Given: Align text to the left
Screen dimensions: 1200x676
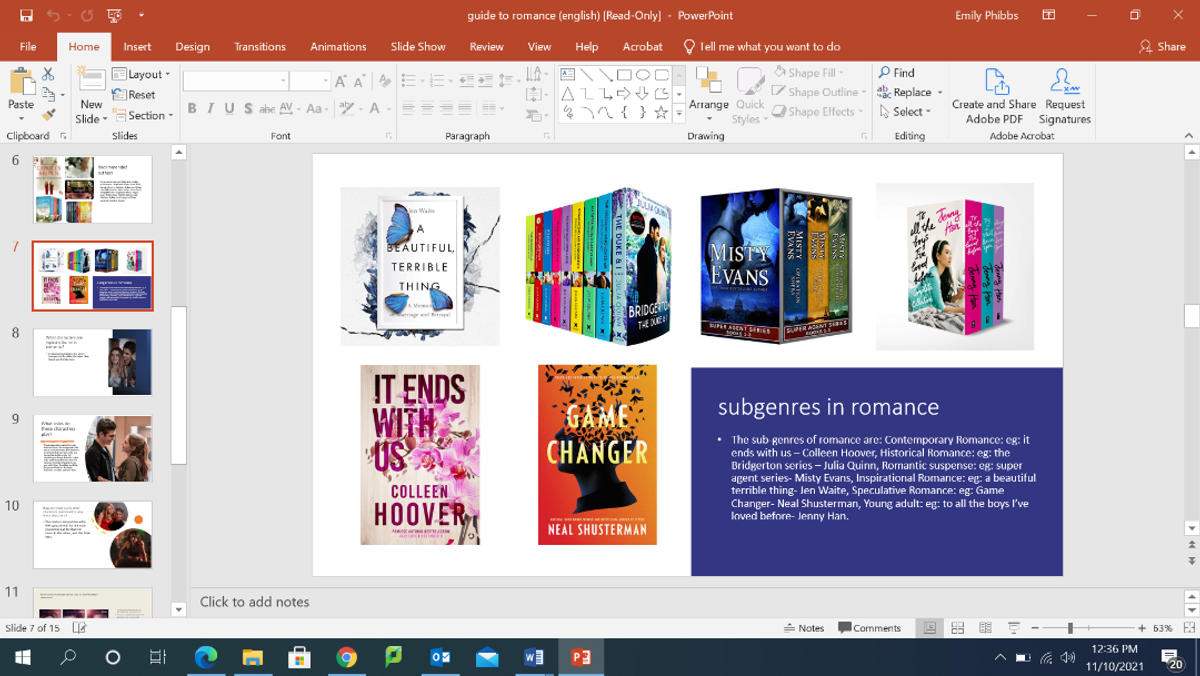Looking at the screenshot, I should click(x=409, y=108).
